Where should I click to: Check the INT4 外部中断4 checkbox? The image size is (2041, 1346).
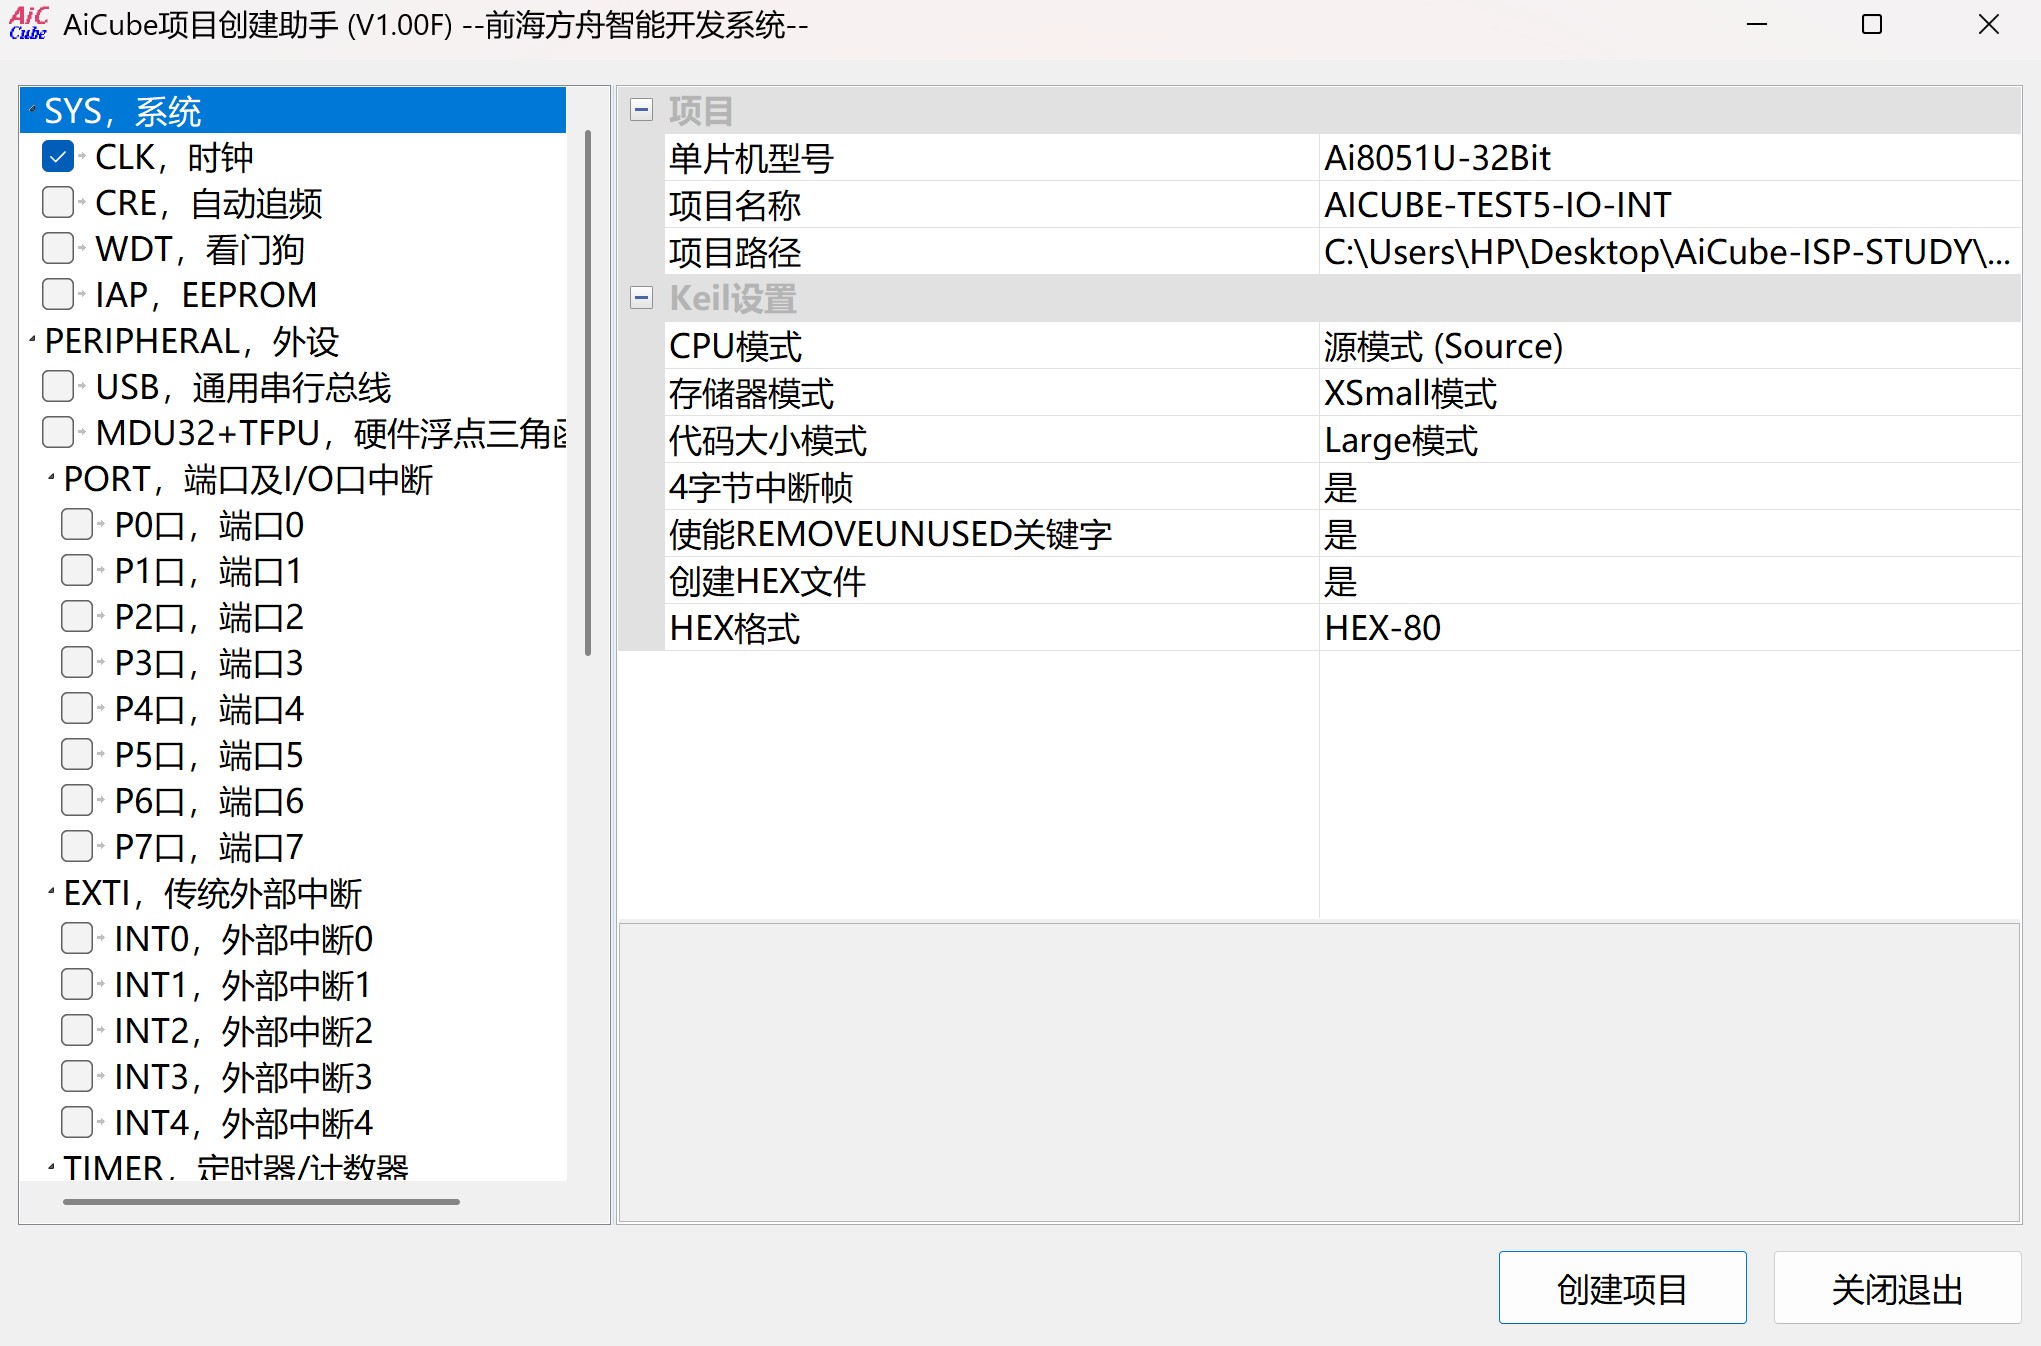point(77,1123)
